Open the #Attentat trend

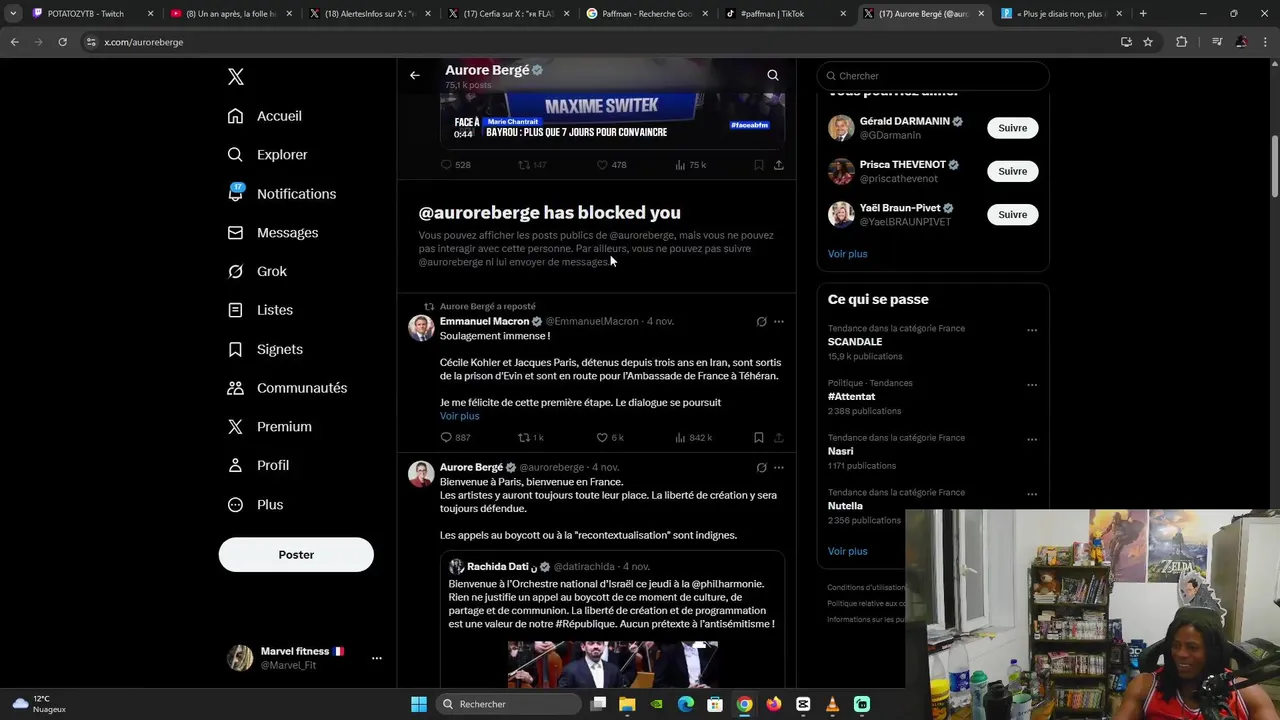[851, 397]
